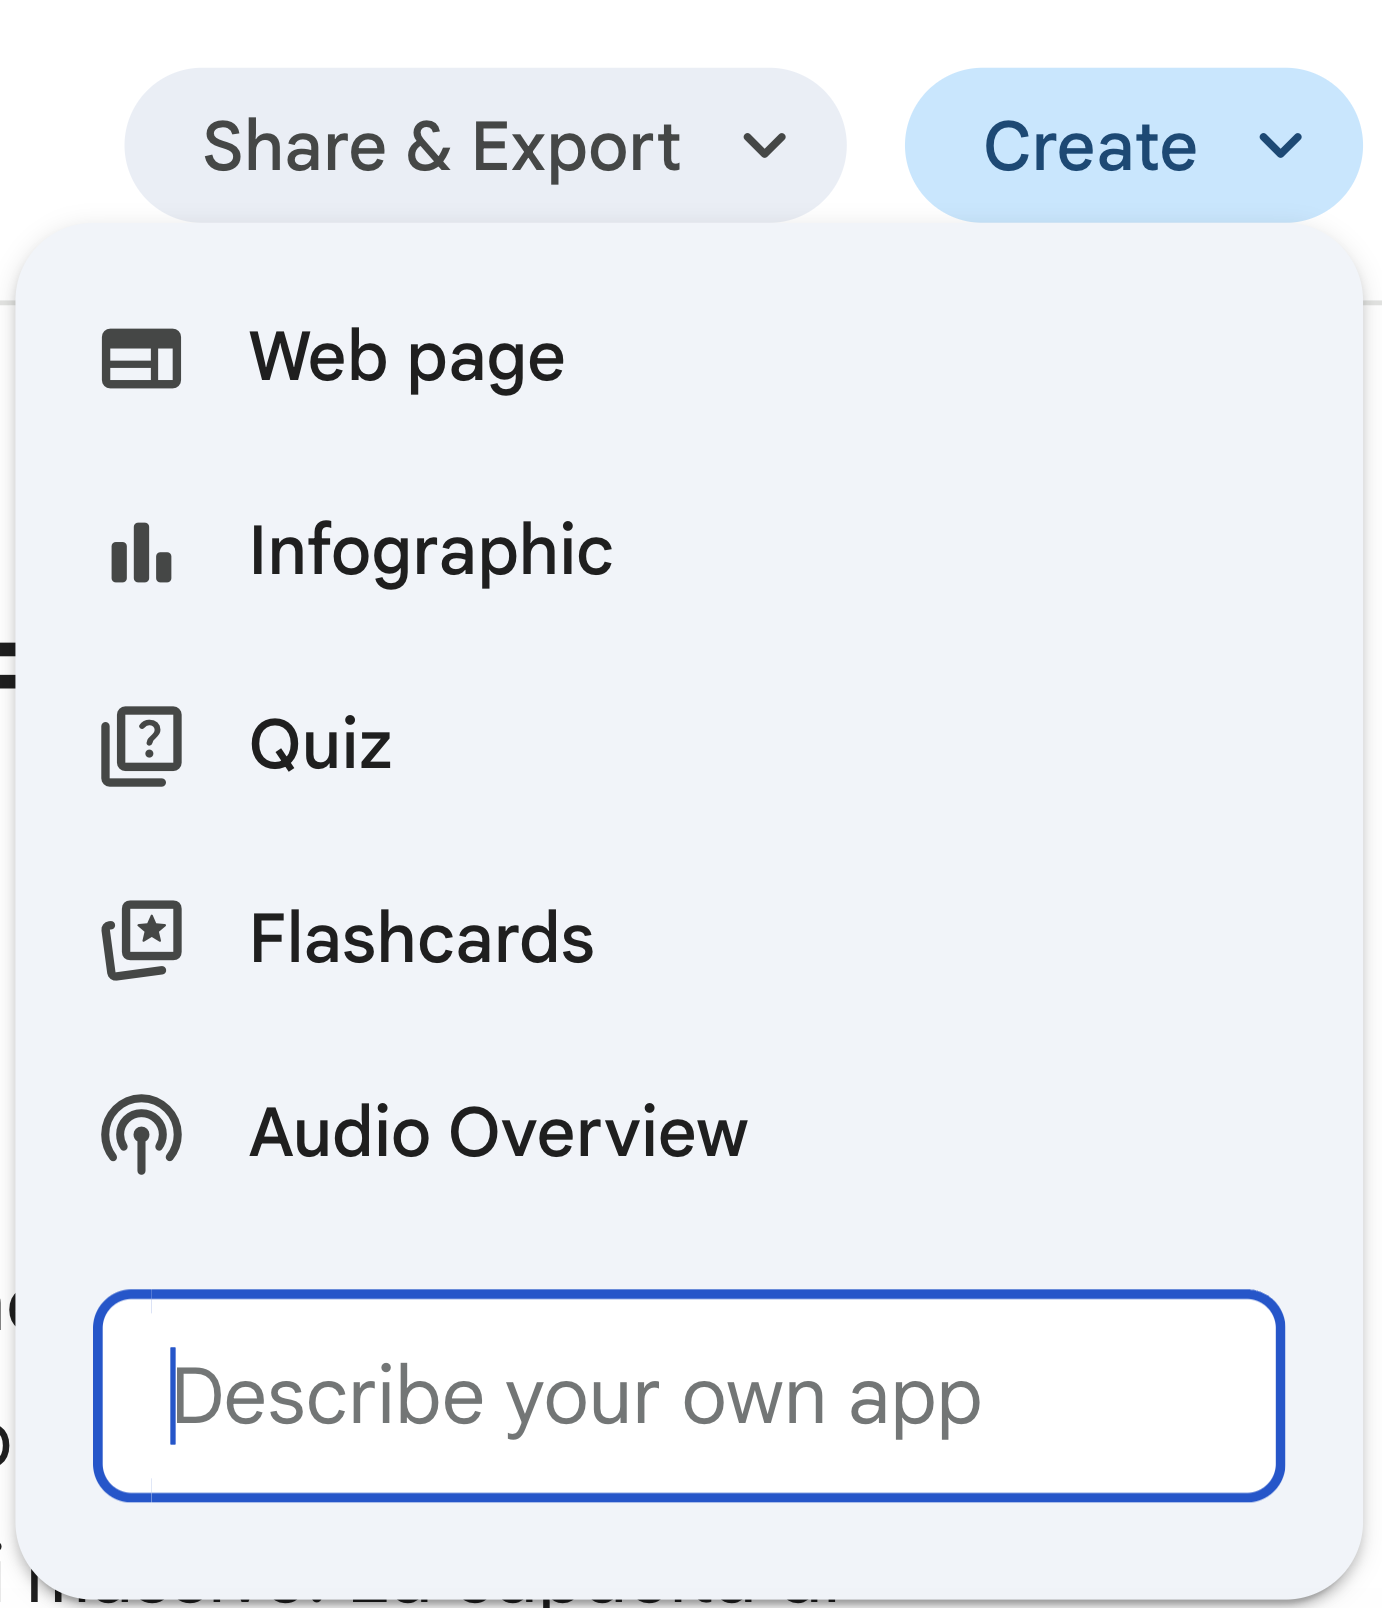
Task: Click the word 'Overview' in Audio Overview
Action: tap(598, 1134)
